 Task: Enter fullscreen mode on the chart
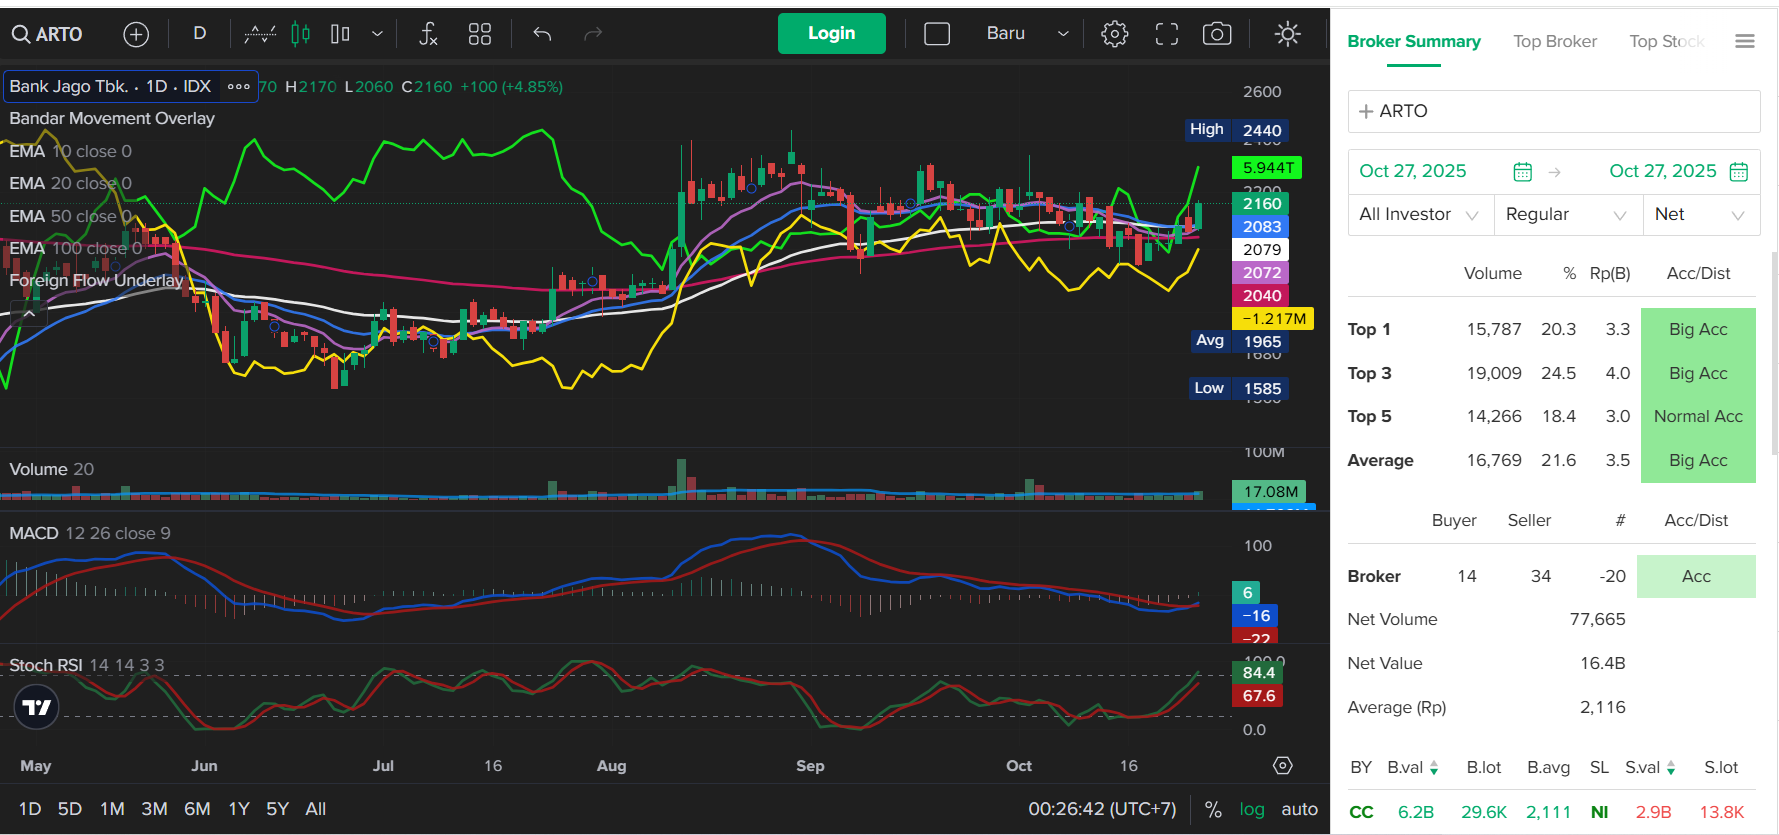click(x=1166, y=35)
